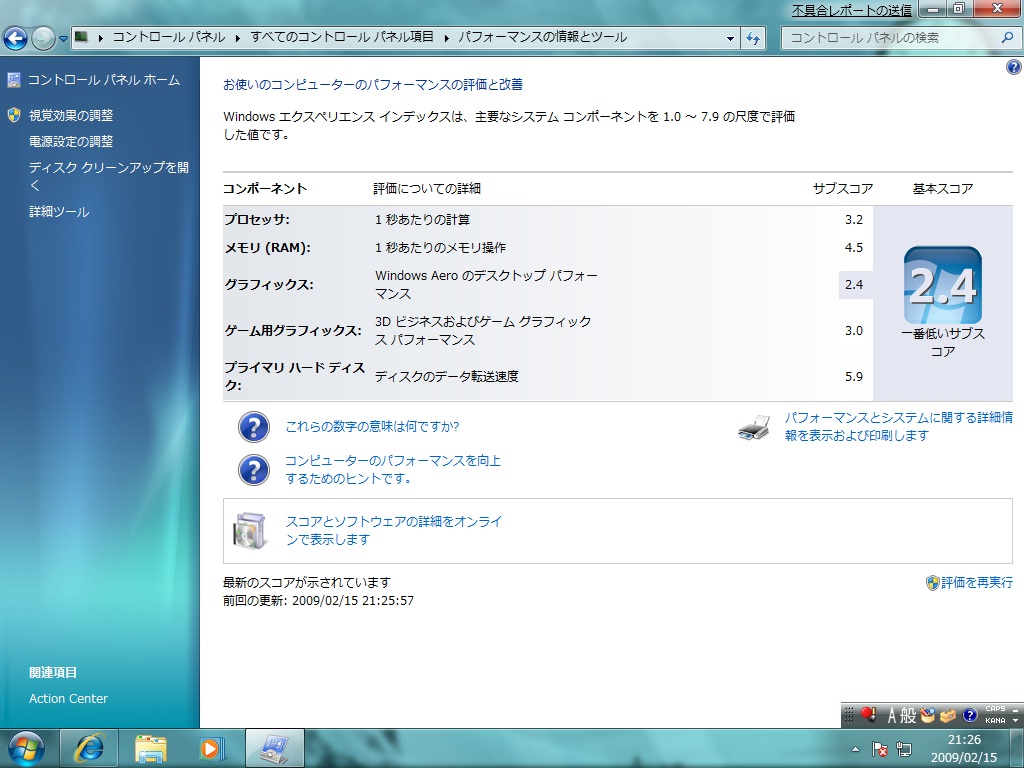
Task: Open the recent pages dropdown arrow
Action: click(x=63, y=39)
